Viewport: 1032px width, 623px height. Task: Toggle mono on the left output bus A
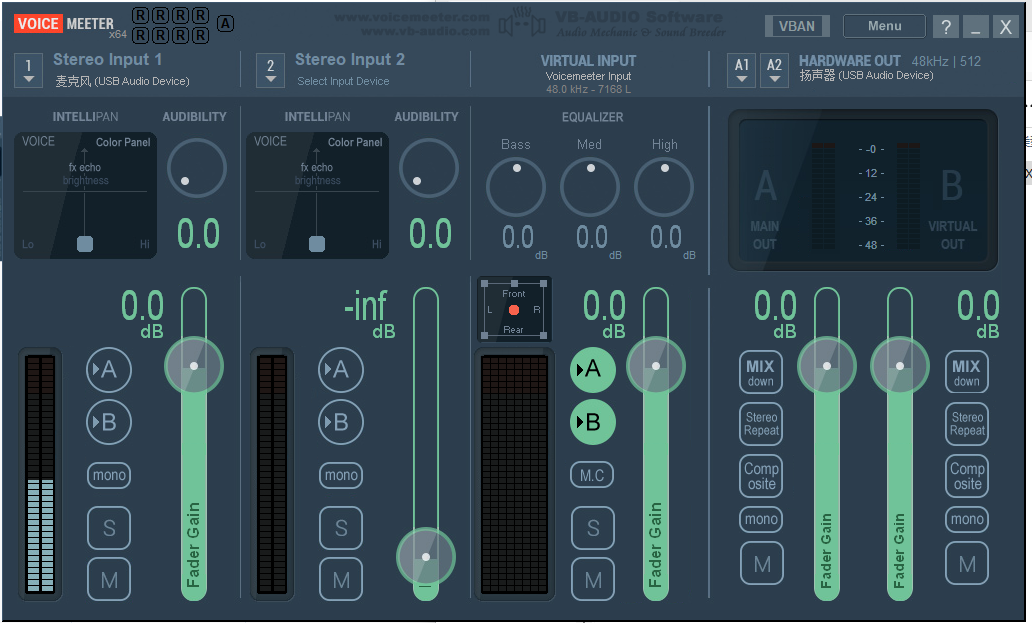point(761,519)
